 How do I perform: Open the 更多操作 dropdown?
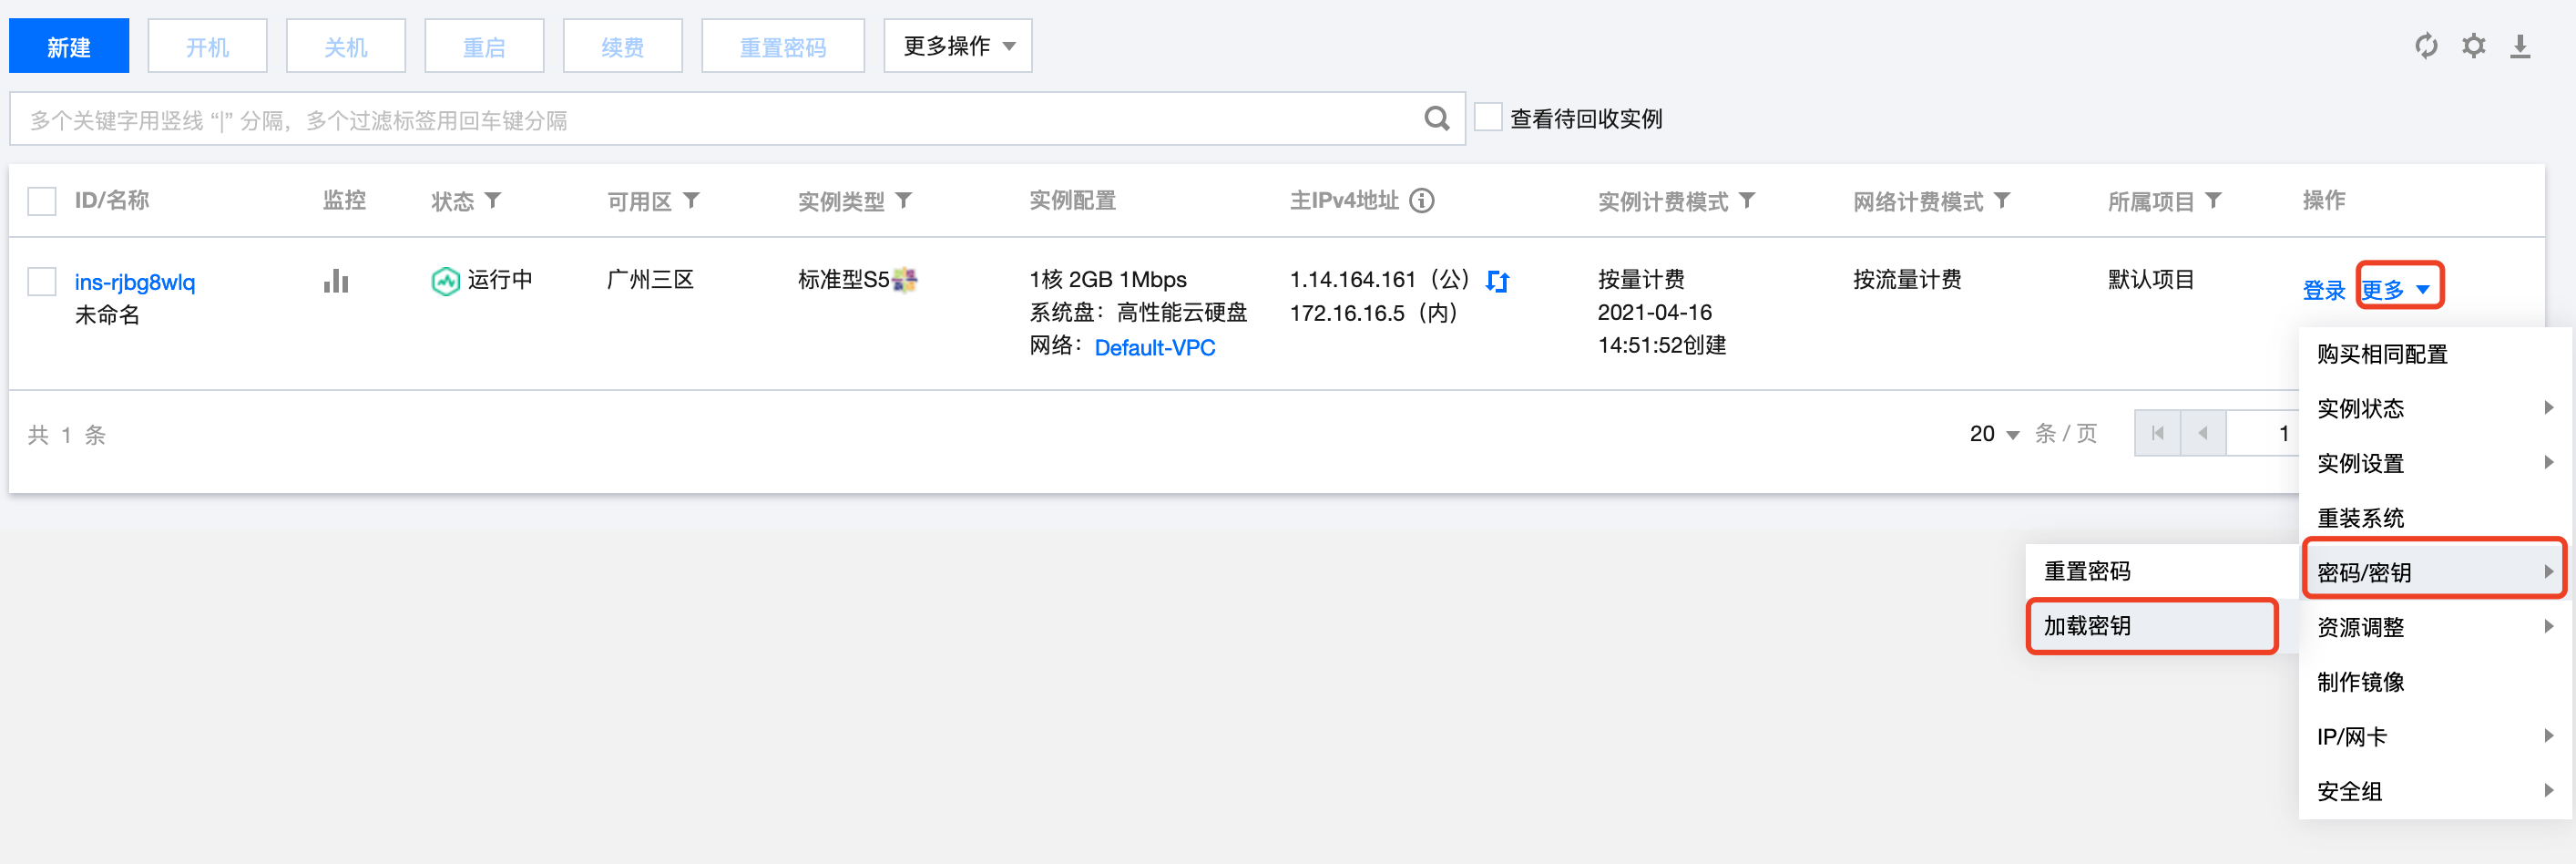[x=957, y=46]
